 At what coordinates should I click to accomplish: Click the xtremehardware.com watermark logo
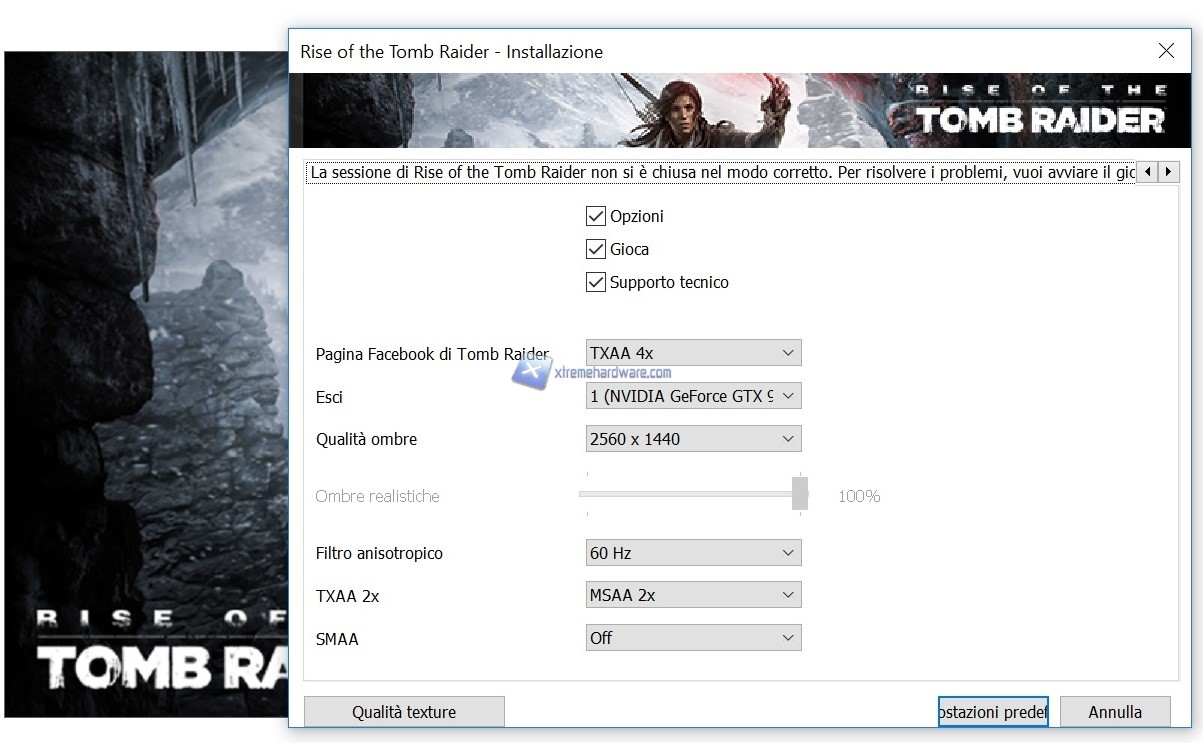[592, 372]
